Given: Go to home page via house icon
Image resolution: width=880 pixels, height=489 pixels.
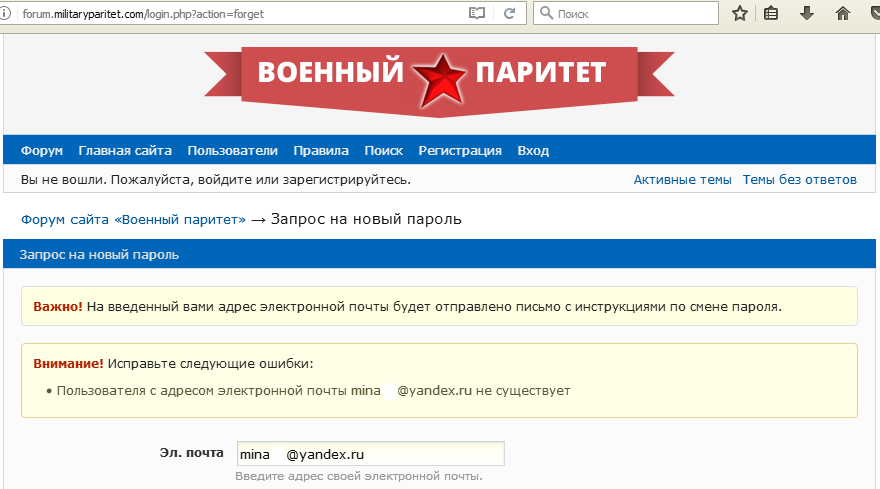Looking at the screenshot, I should pos(842,13).
